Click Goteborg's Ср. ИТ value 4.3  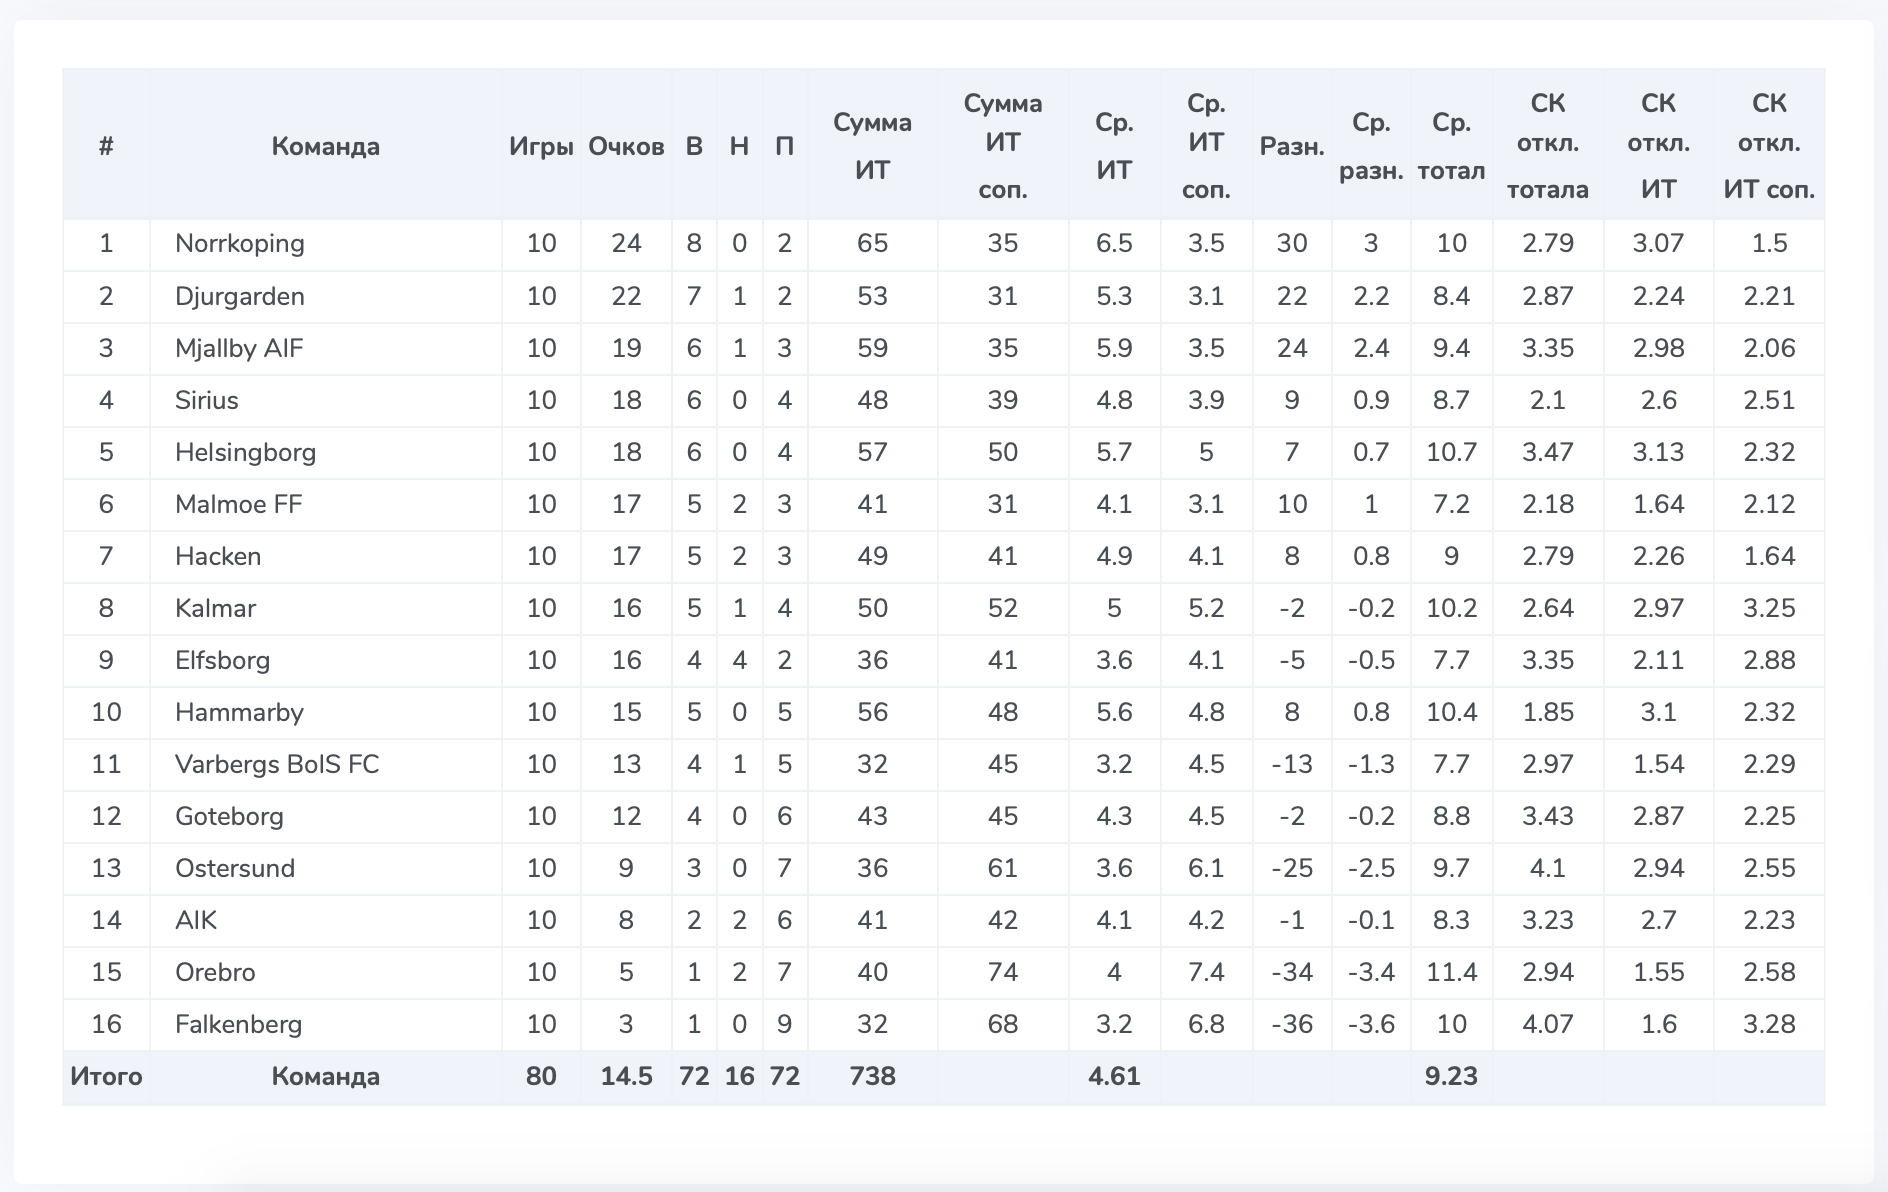point(1114,816)
